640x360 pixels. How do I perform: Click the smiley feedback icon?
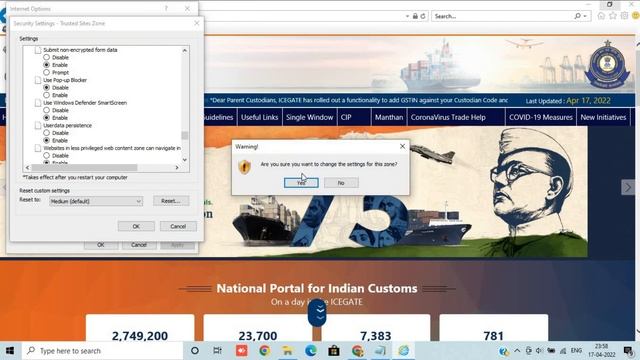[x=636, y=16]
